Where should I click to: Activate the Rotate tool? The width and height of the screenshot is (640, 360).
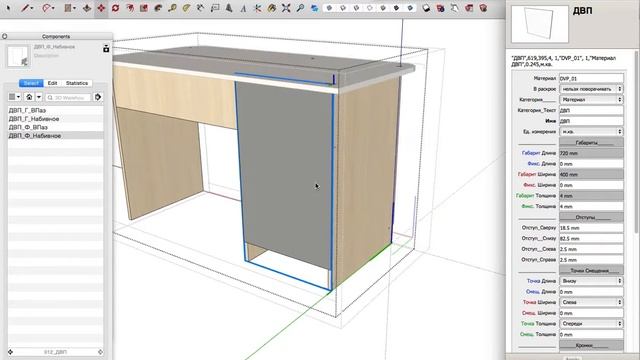pos(116,8)
